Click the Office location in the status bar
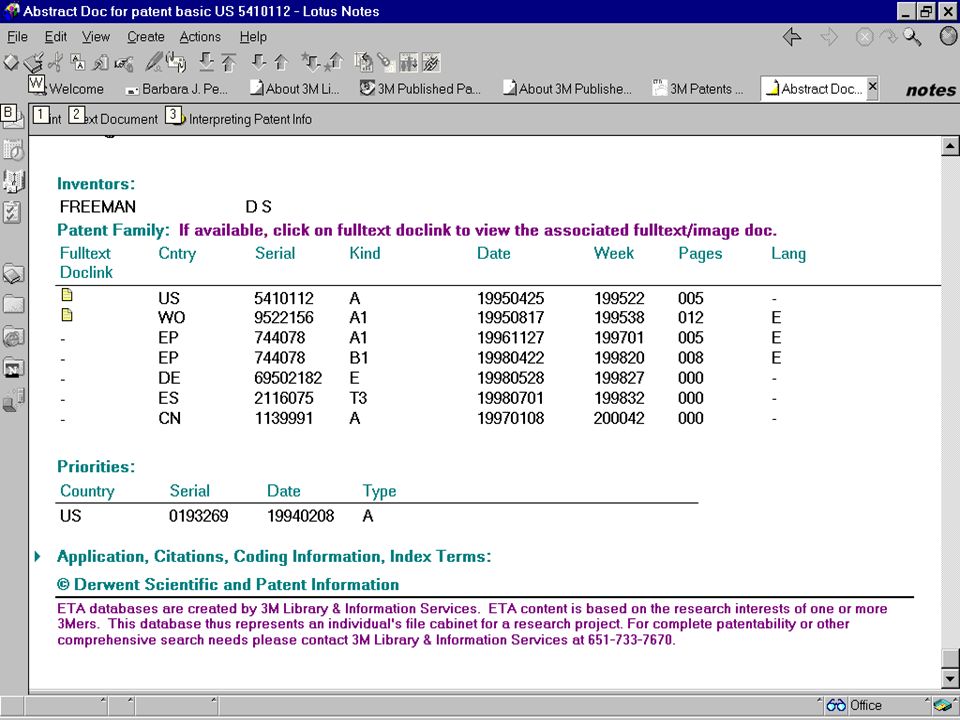The image size is (960, 720). pyautogui.click(x=866, y=705)
